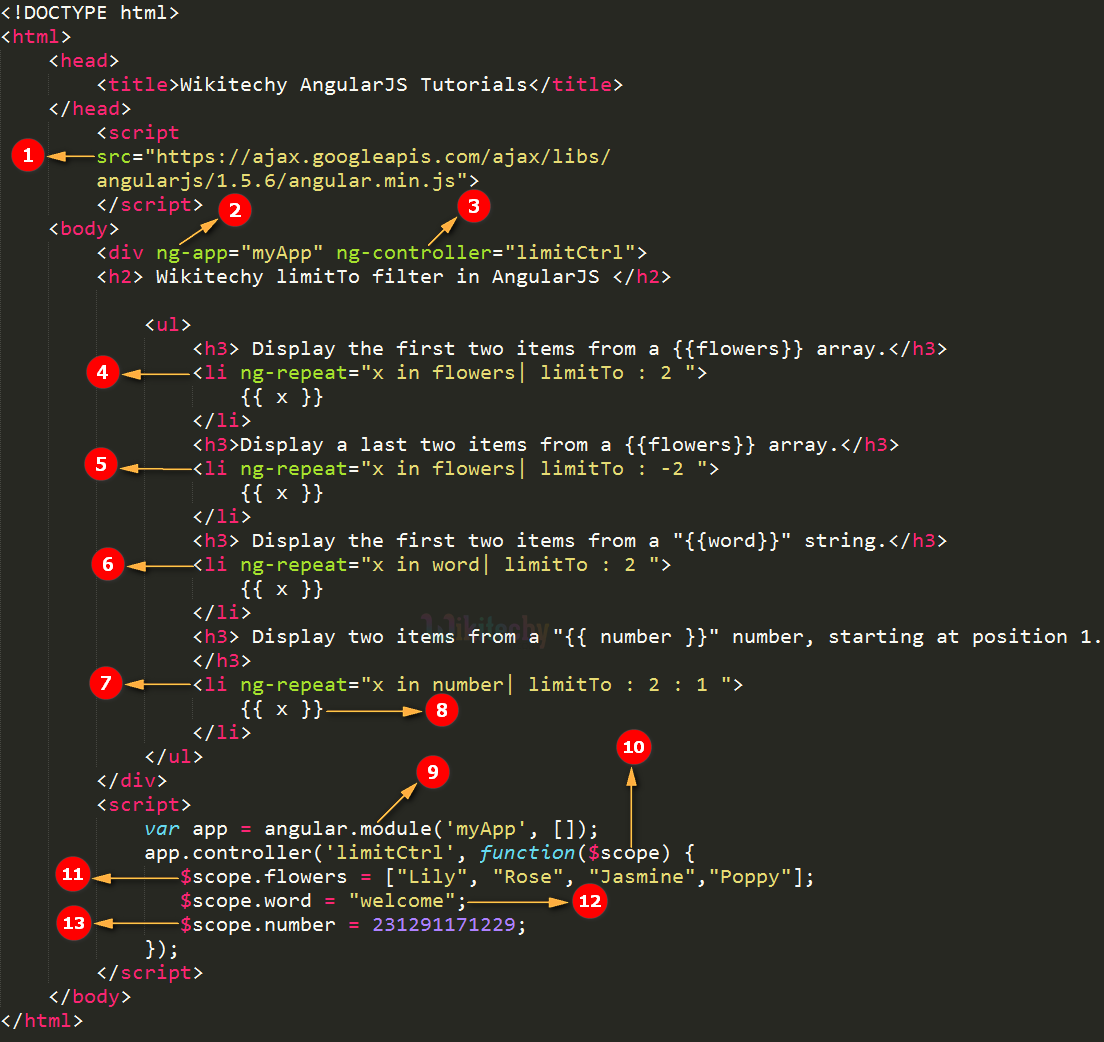Click red marker number 7
The image size is (1104, 1042).
coord(106,683)
